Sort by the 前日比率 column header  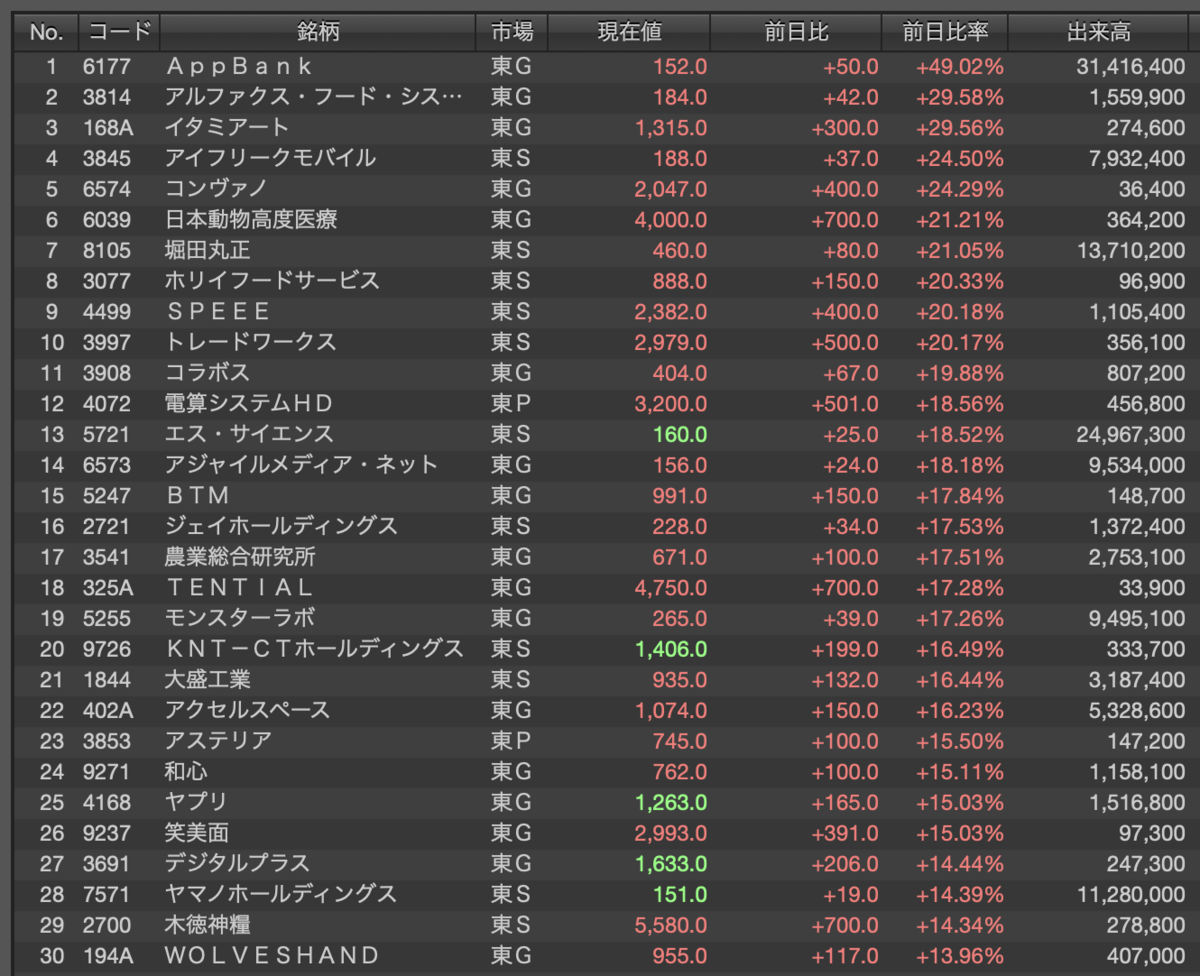pyautogui.click(x=945, y=32)
